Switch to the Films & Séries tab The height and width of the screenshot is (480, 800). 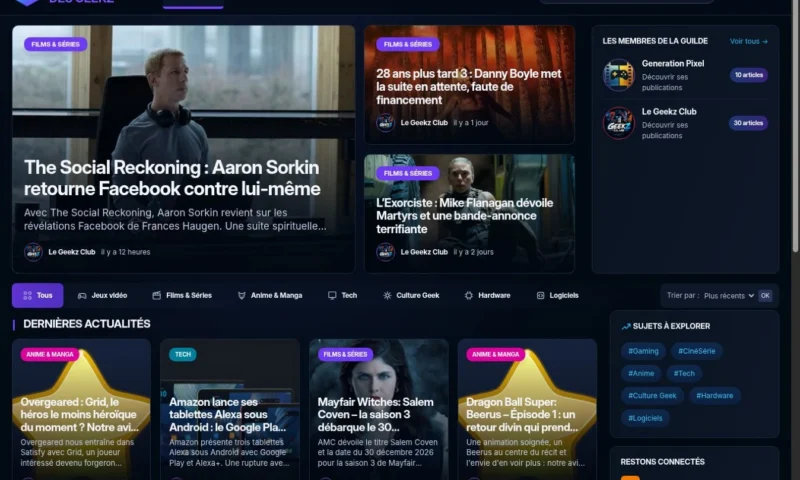(182, 295)
